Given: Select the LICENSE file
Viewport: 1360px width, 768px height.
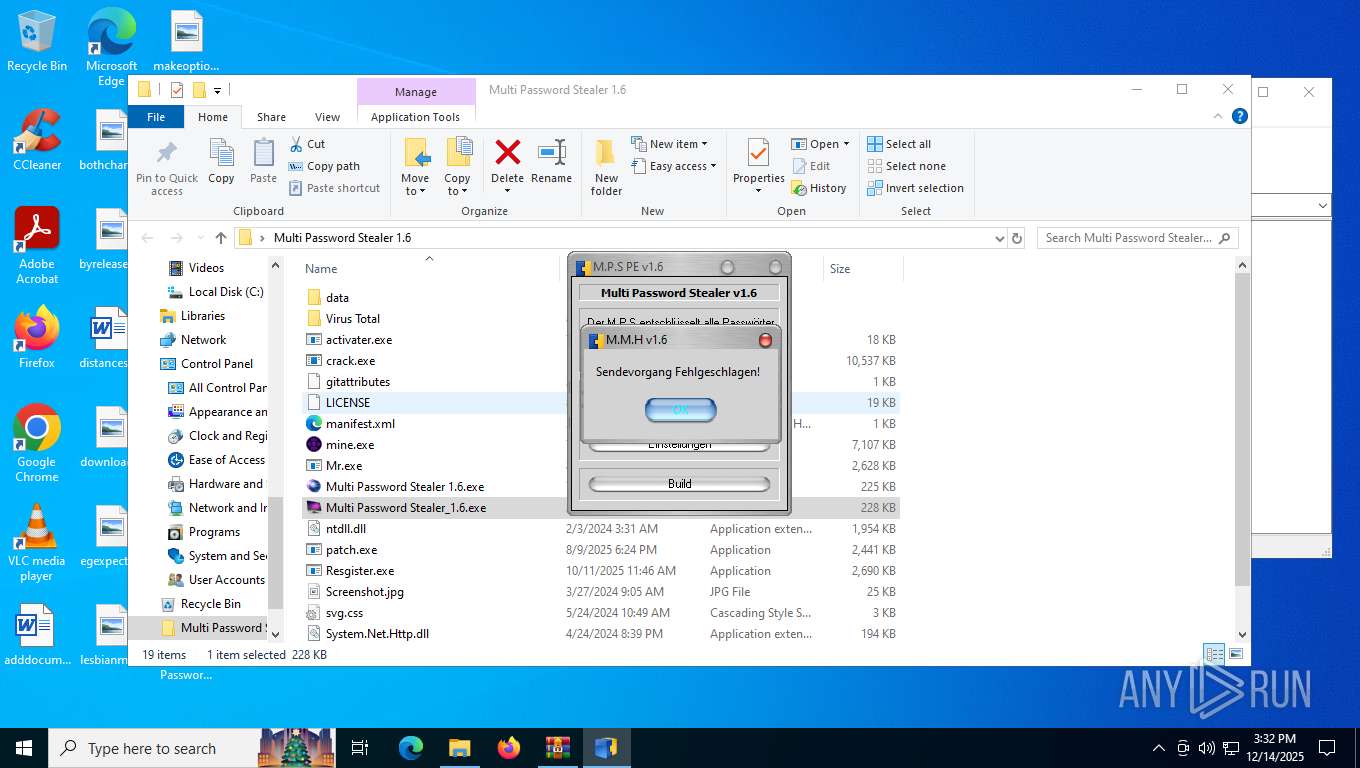Looking at the screenshot, I should 347,403.
